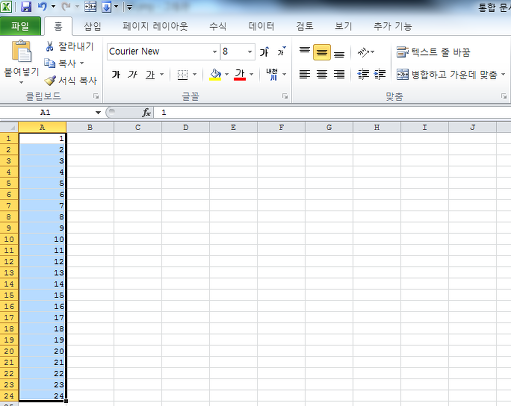Click 서식 복사 (Format Painter) button

[71, 80]
